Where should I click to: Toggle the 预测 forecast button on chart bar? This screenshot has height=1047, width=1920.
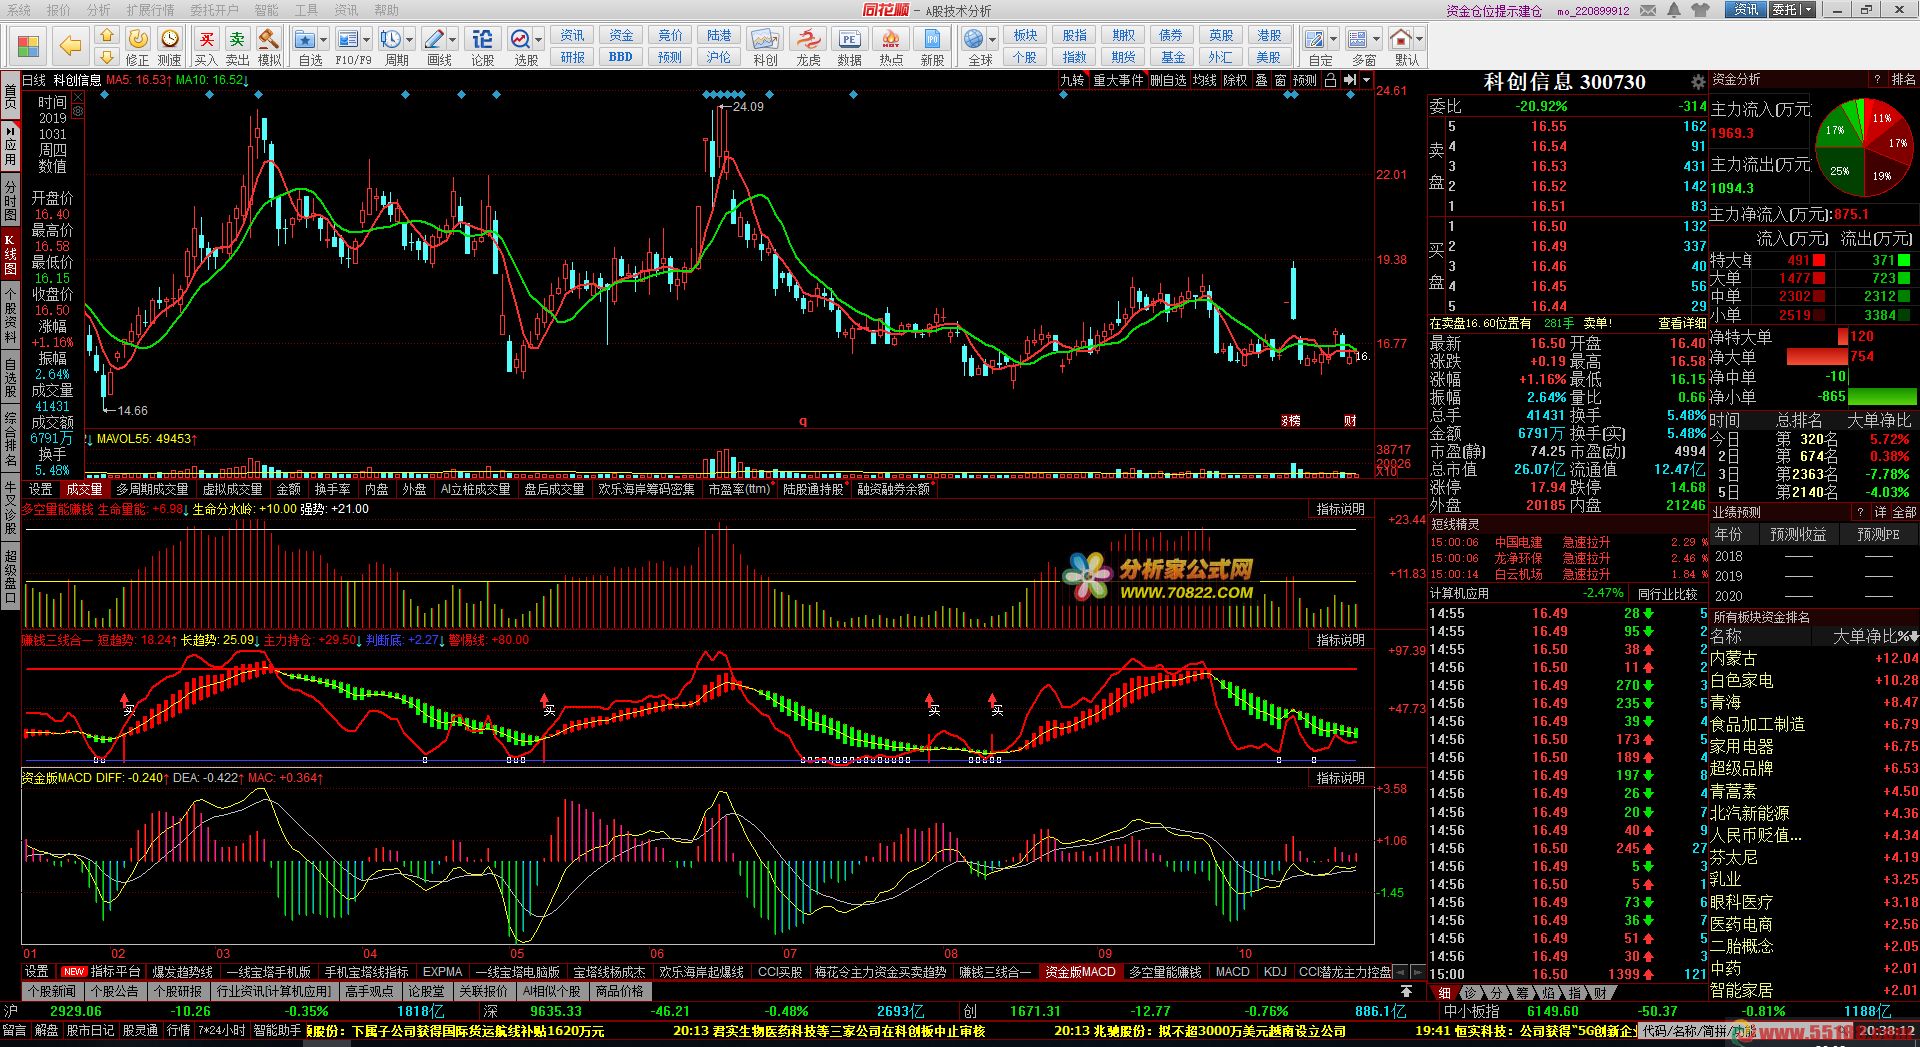tap(1305, 80)
